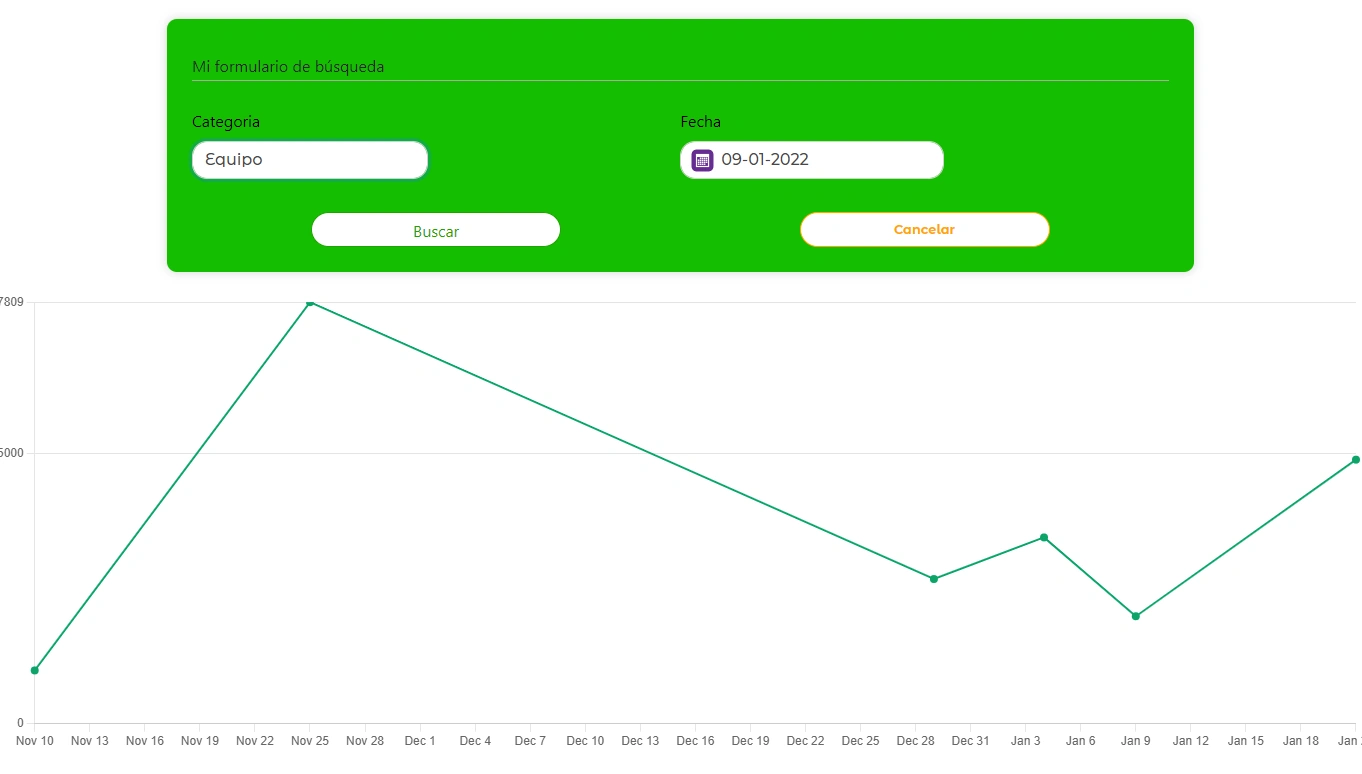Click the Buscar button

436,230
